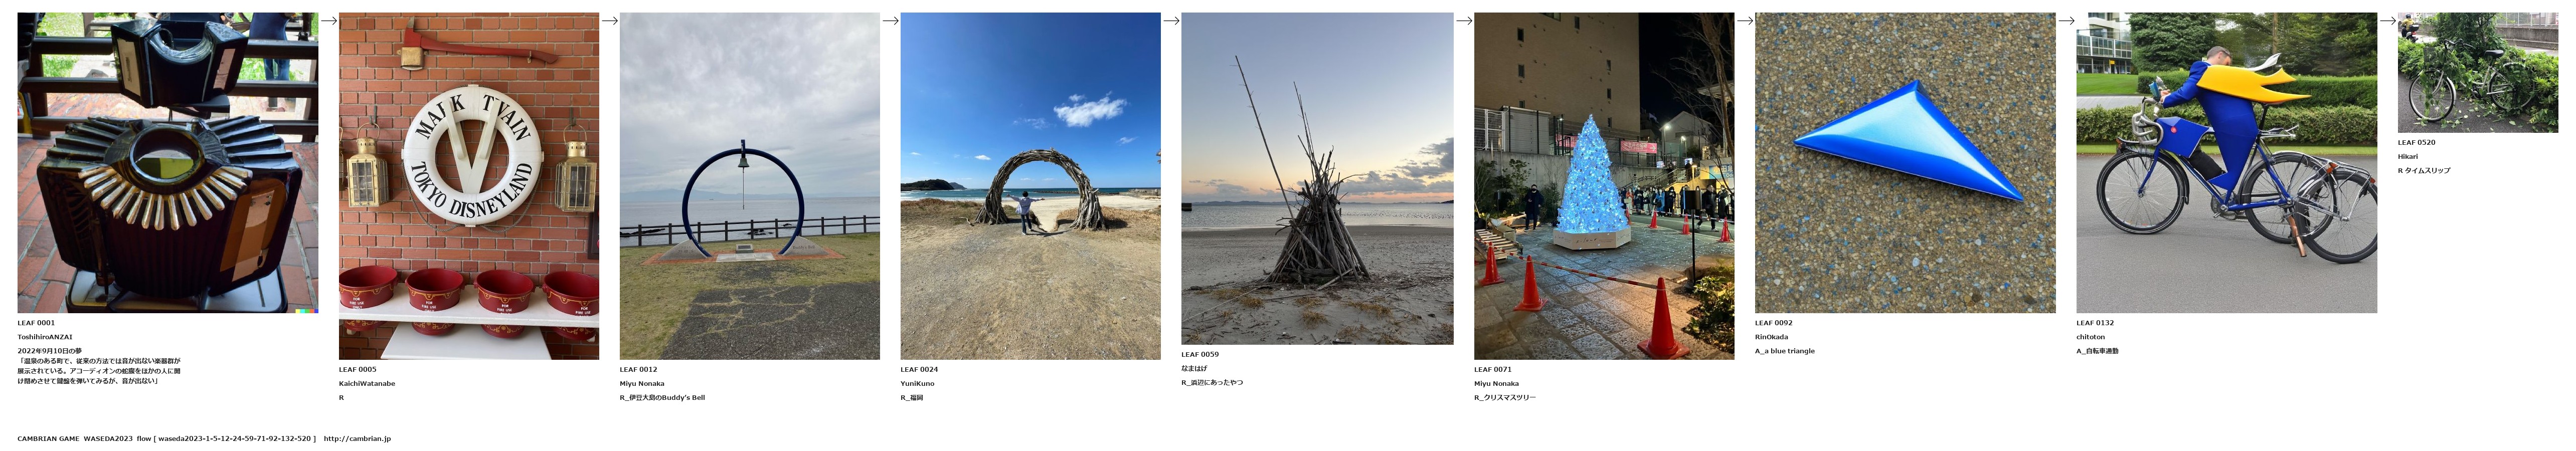The height and width of the screenshot is (451, 2576).
Task: Click the arrow before the Christmas tree photo
Action: pos(1464,20)
